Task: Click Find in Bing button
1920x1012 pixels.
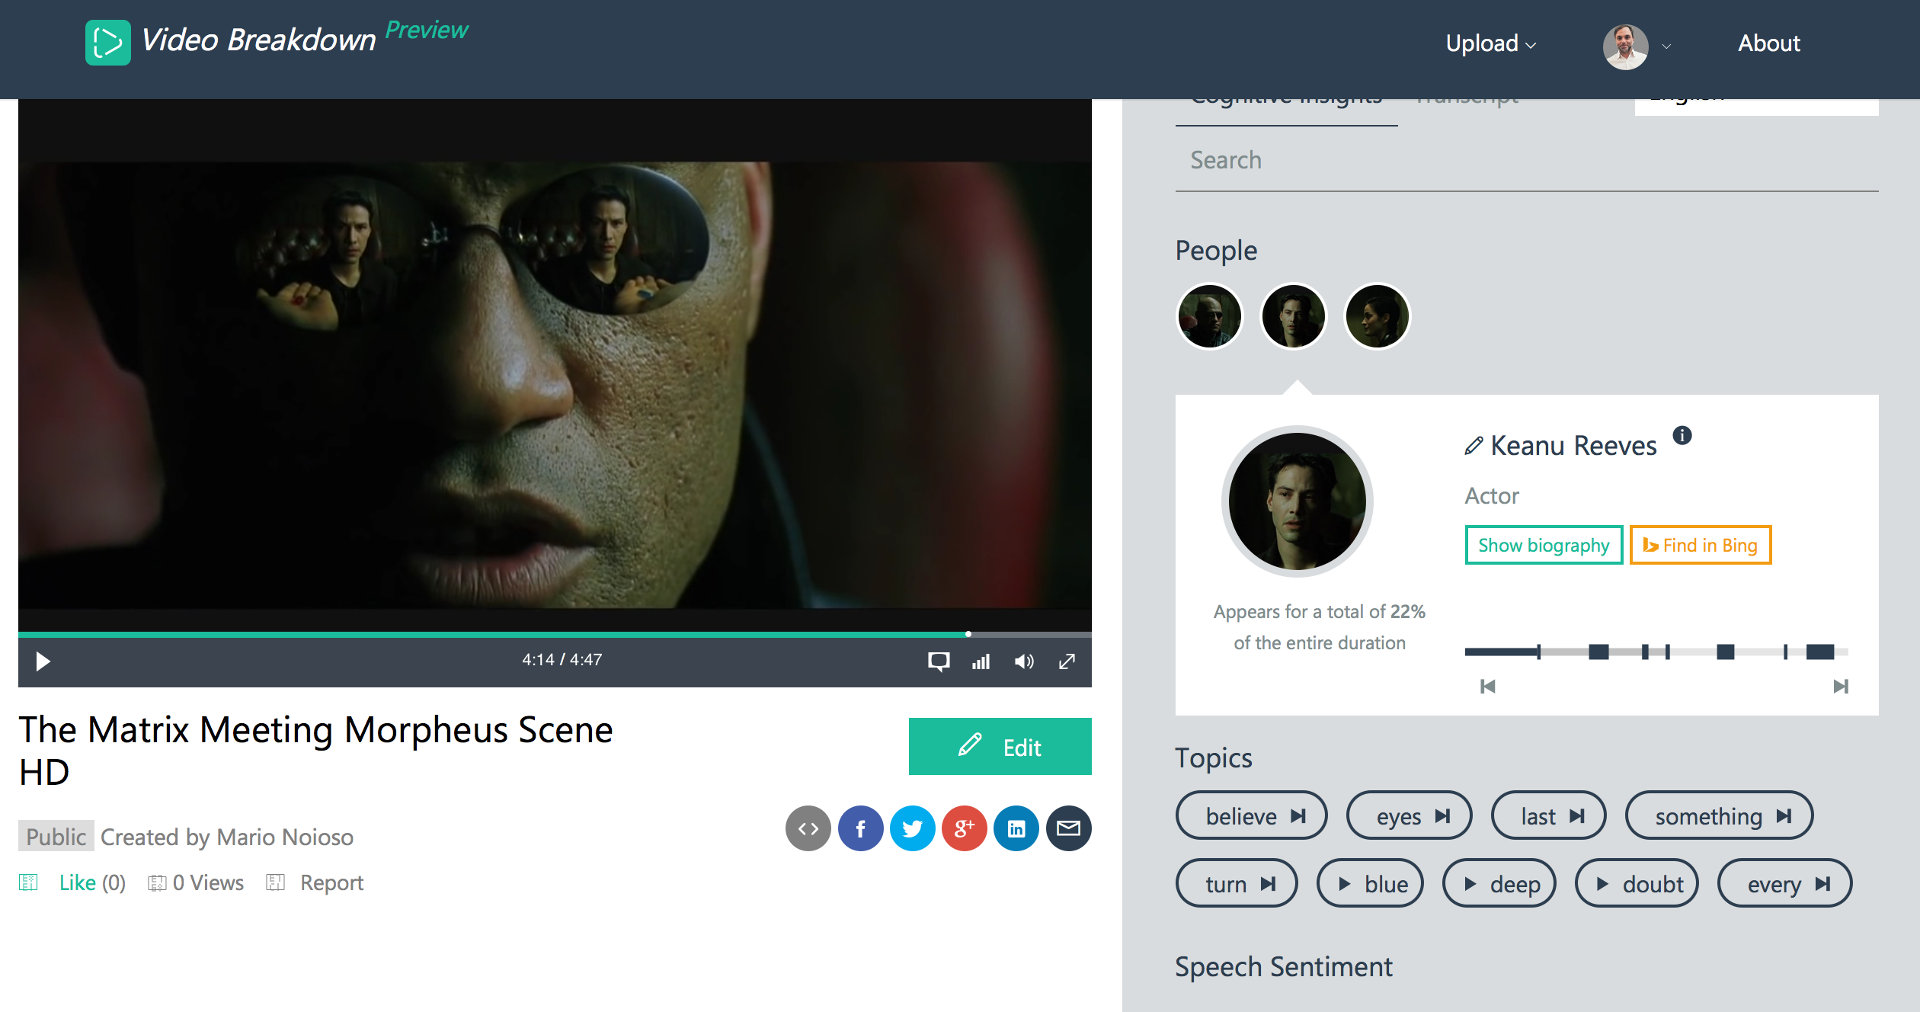Action: point(1700,545)
